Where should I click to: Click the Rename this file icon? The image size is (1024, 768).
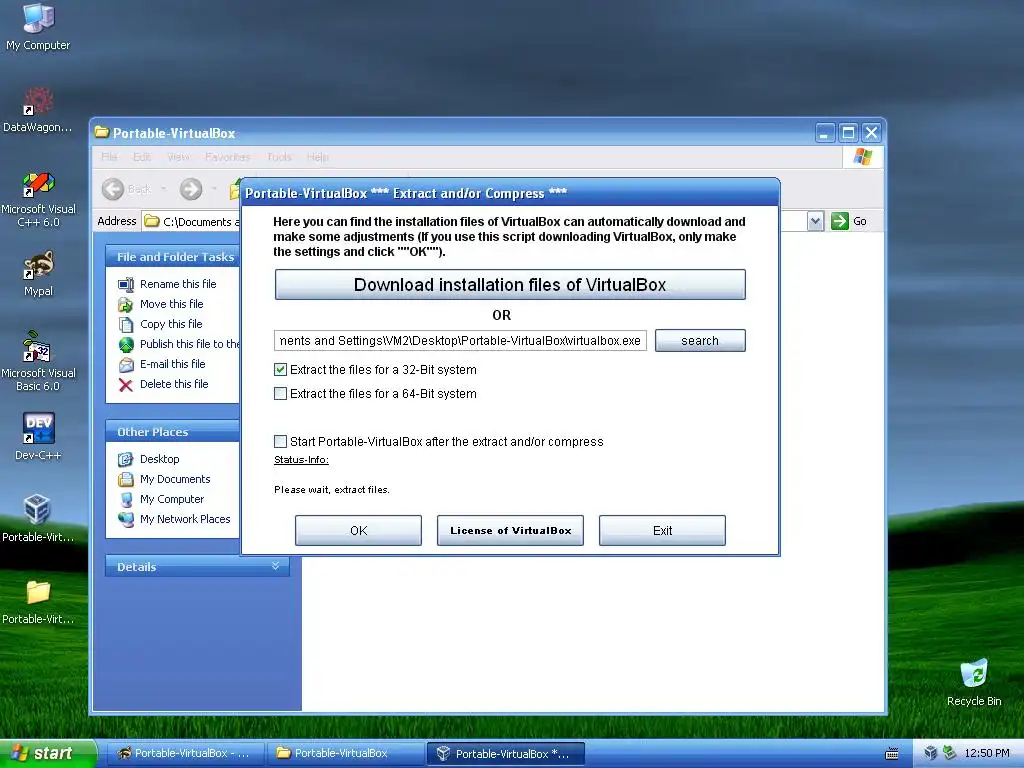[125, 284]
